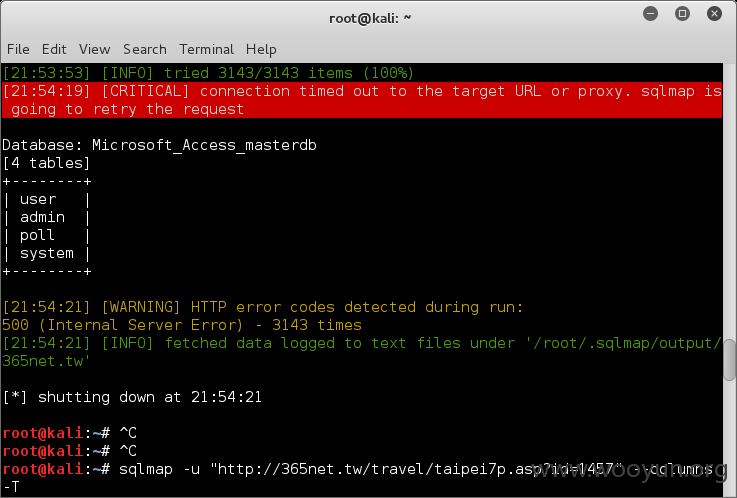This screenshot has height=498, width=737.
Task: Open the Search menu
Action: pyautogui.click(x=145, y=49)
